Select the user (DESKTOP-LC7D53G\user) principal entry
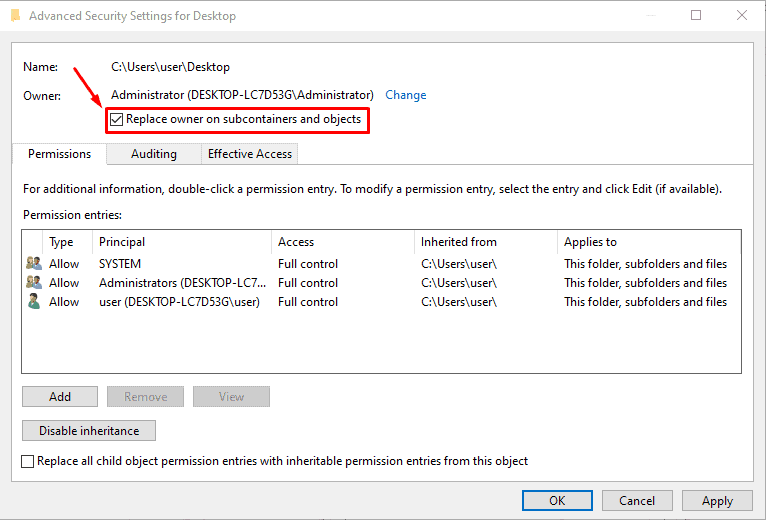Image resolution: width=766 pixels, height=520 pixels. 179,302
